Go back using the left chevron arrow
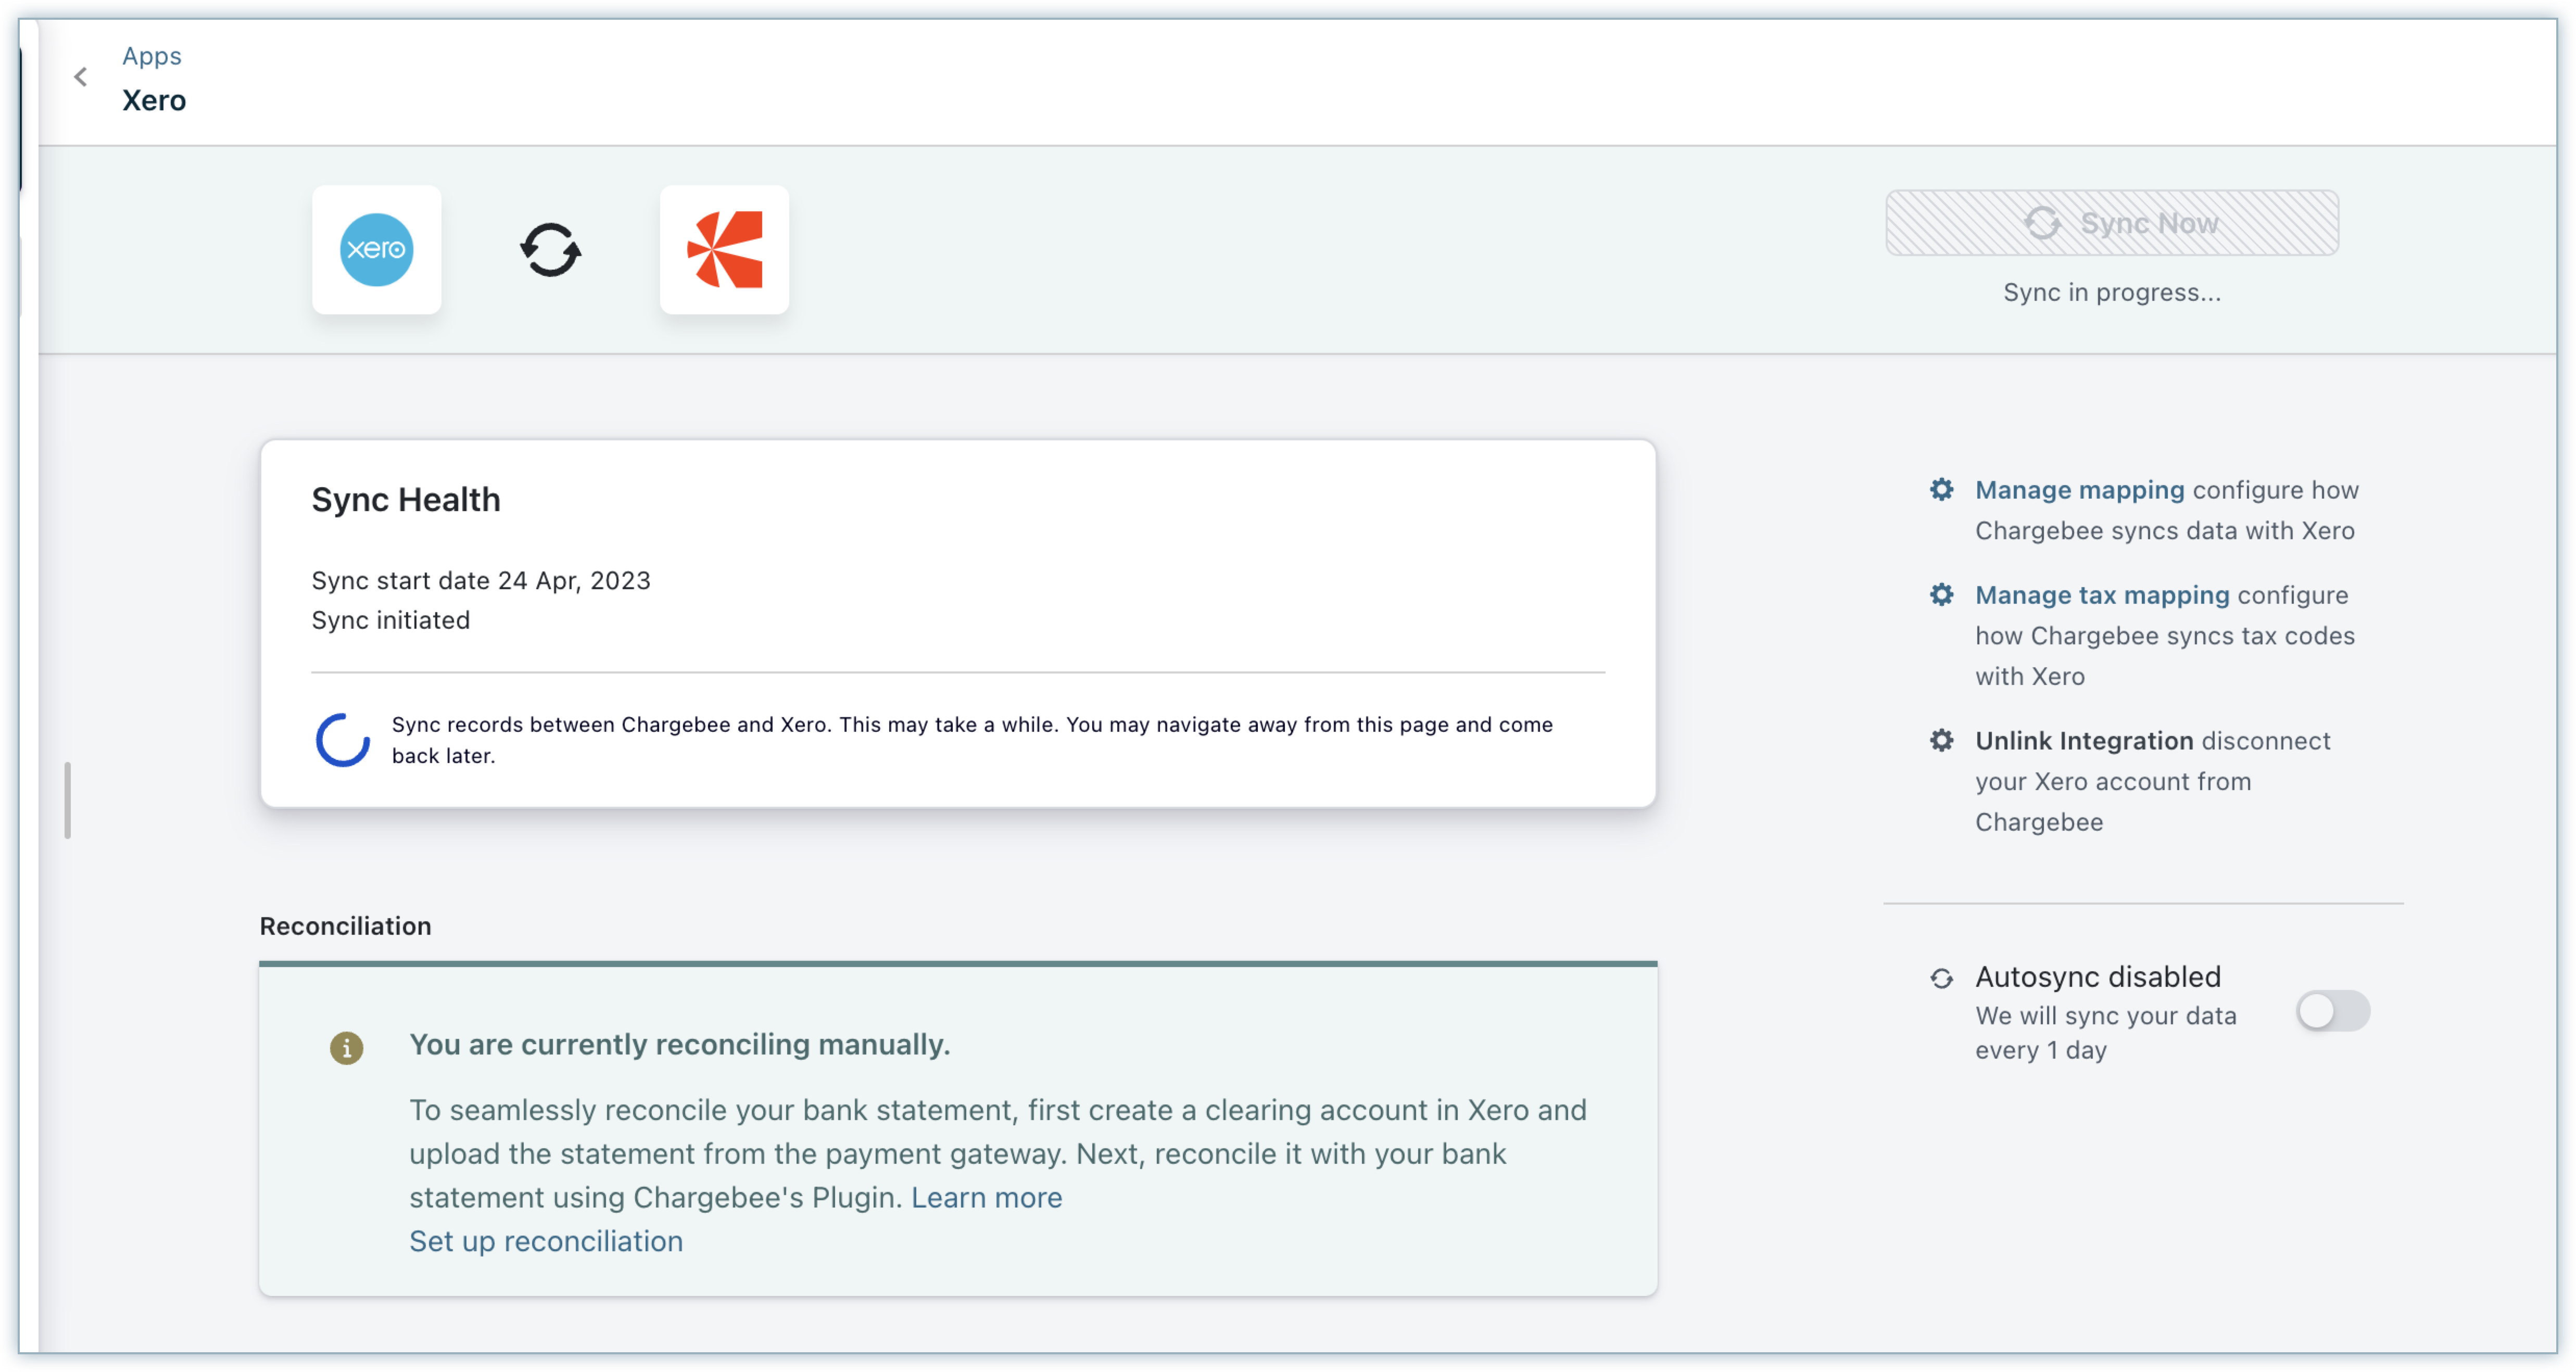 click(81, 77)
